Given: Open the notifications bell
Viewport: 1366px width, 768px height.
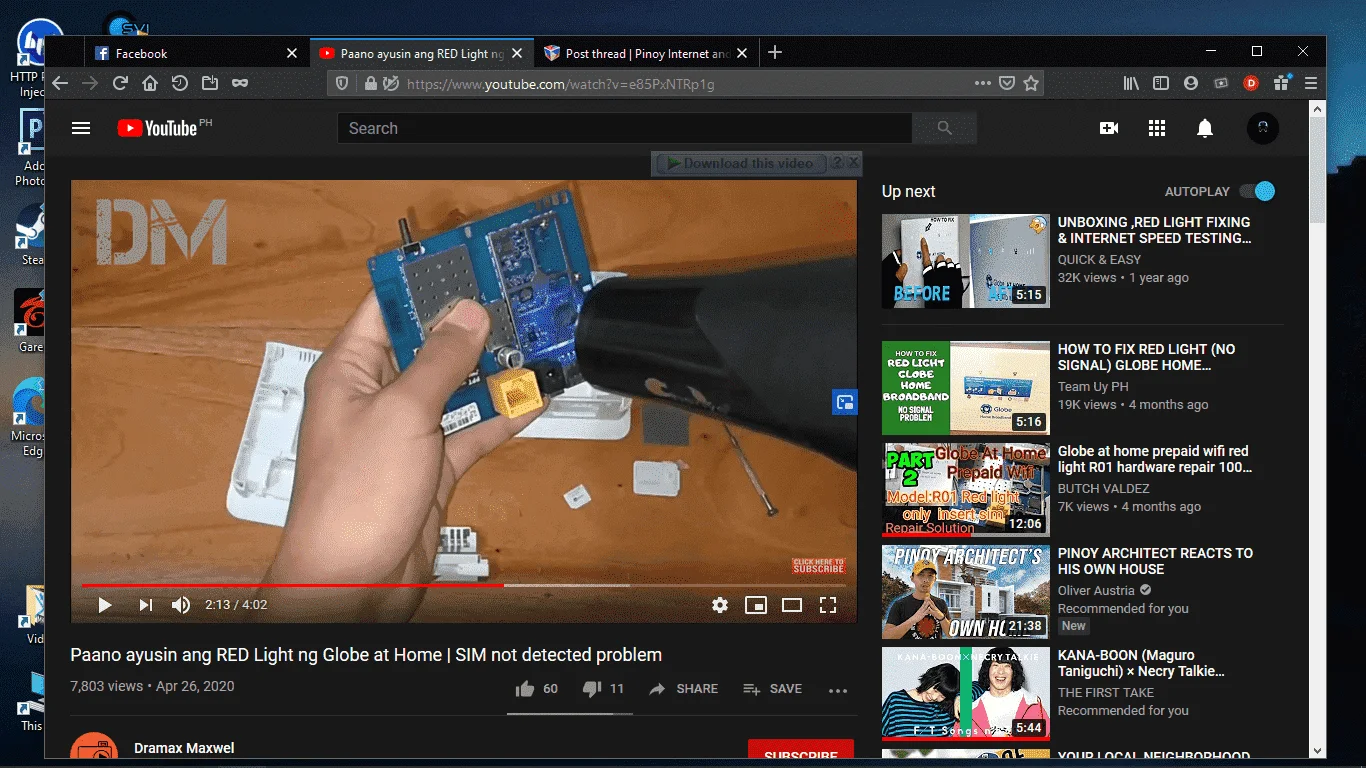Looking at the screenshot, I should click(x=1205, y=128).
